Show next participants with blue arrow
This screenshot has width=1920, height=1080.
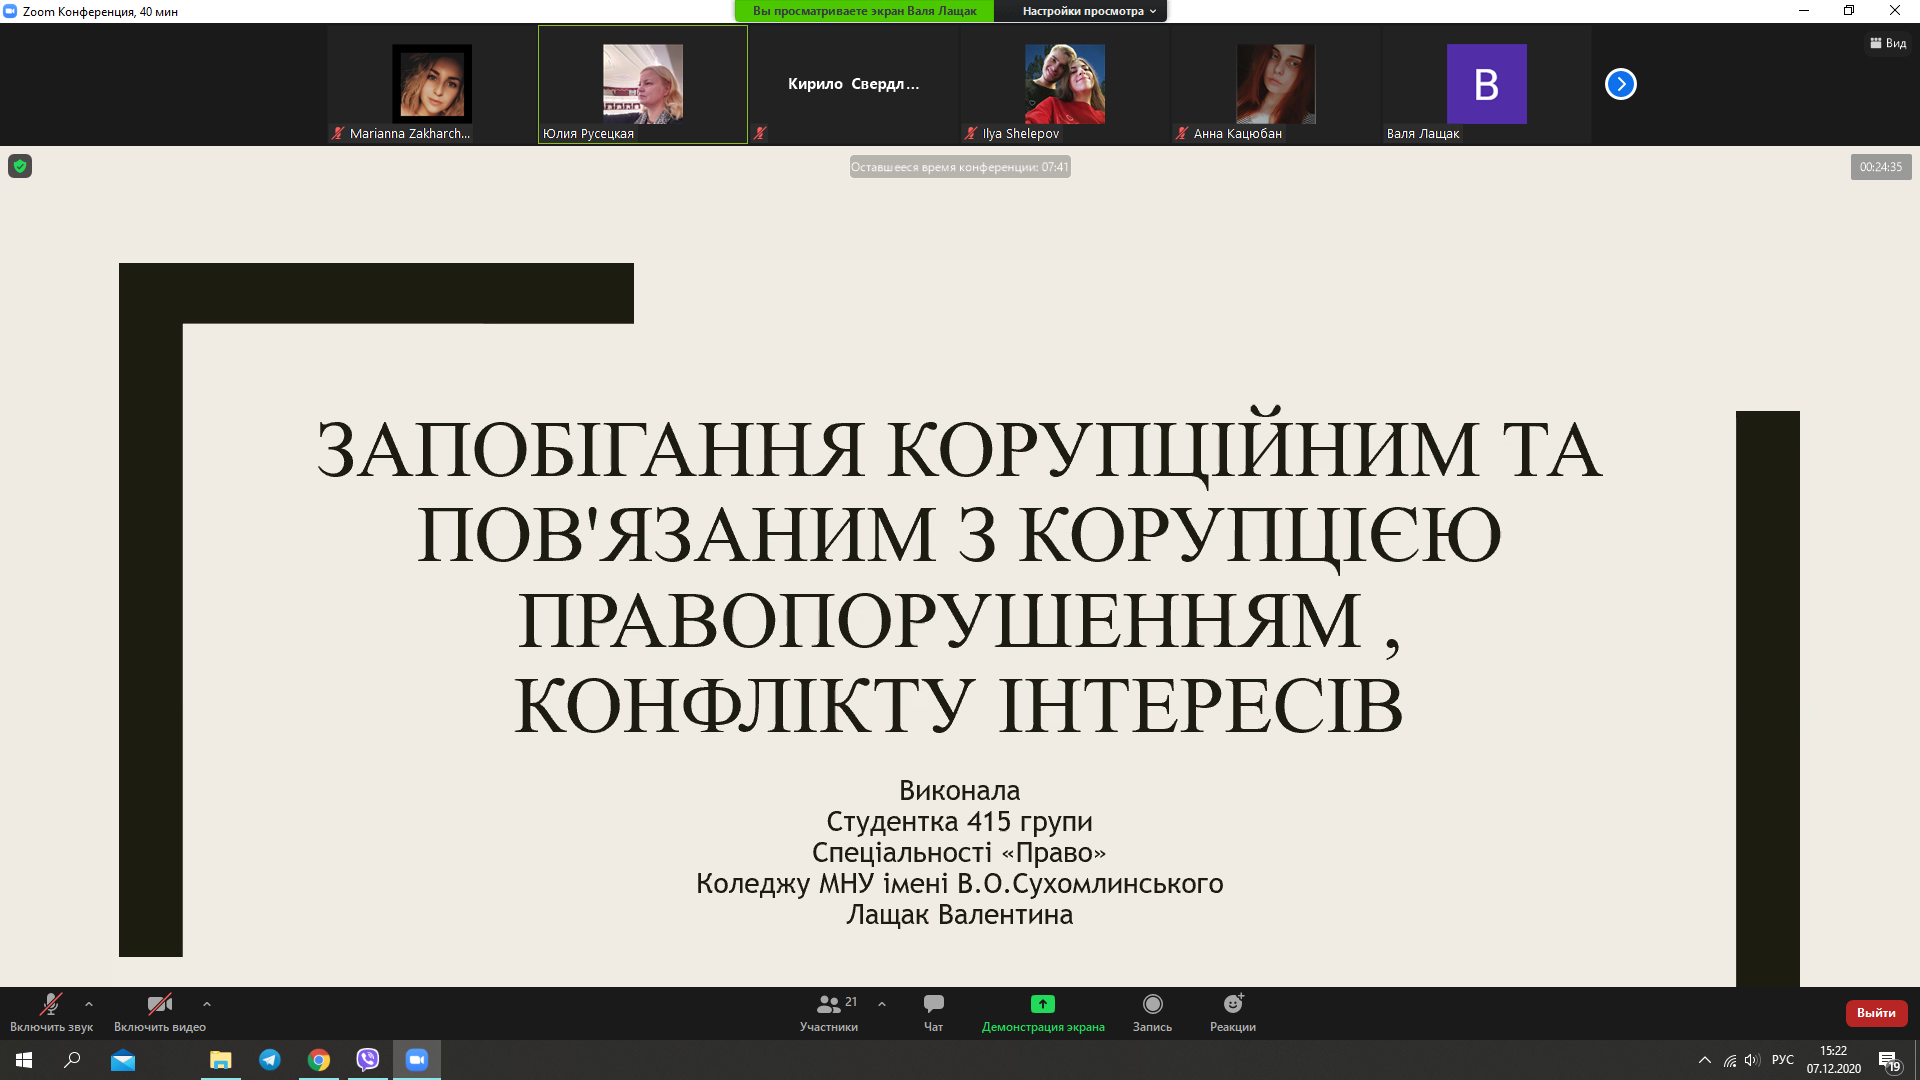pyautogui.click(x=1620, y=84)
